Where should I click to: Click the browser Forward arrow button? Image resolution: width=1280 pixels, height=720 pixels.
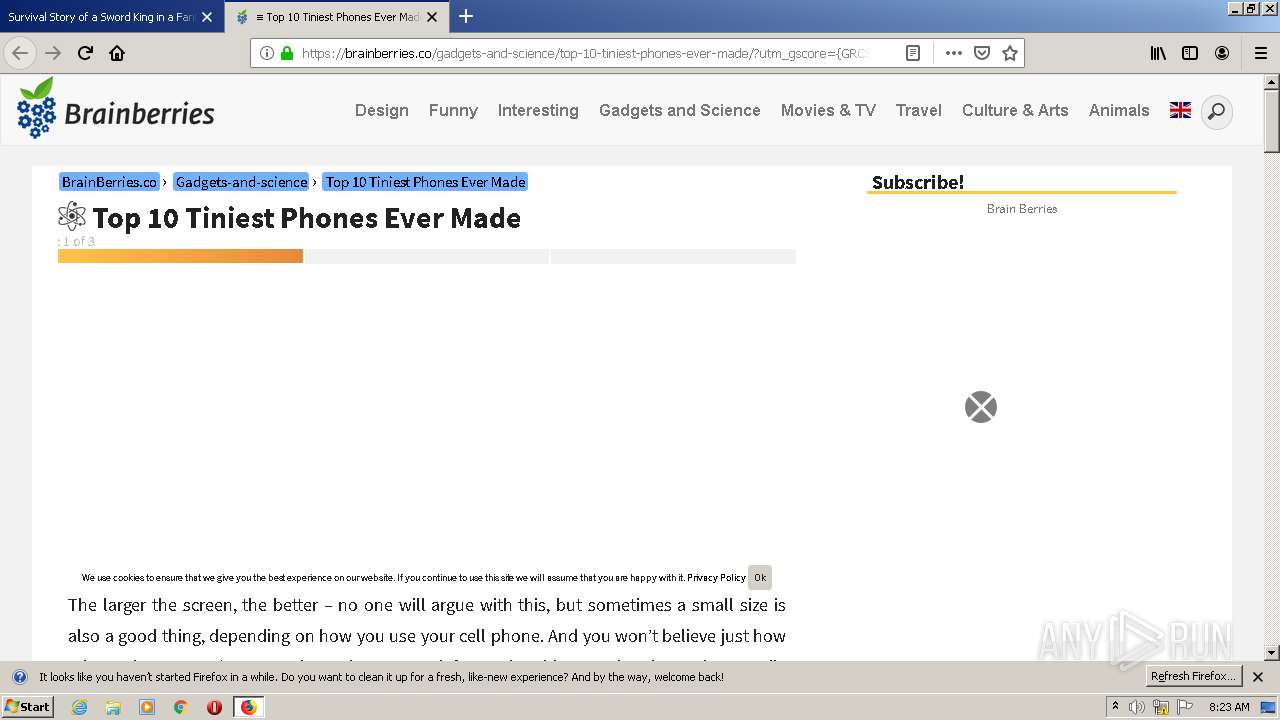point(53,53)
